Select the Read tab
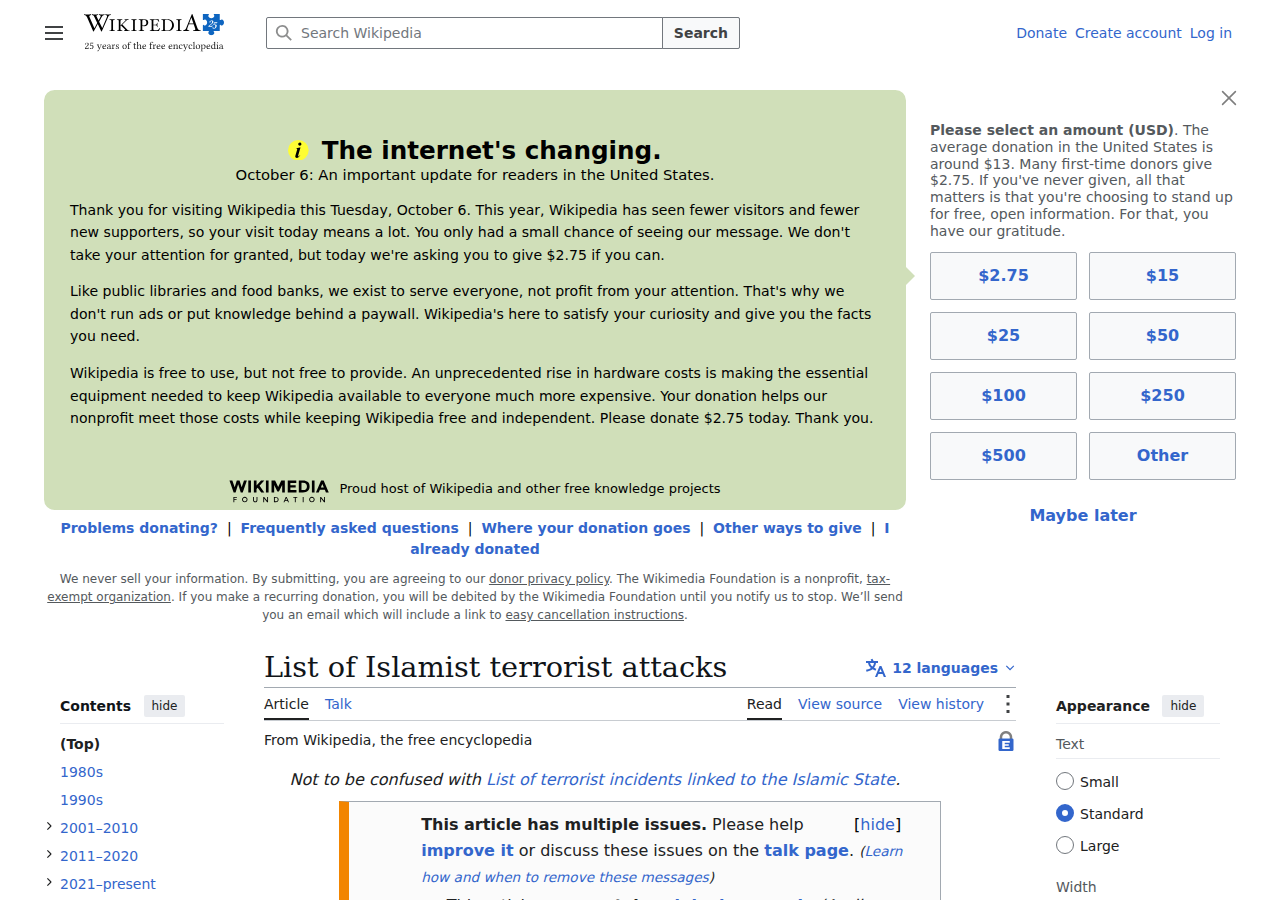 [x=764, y=704]
